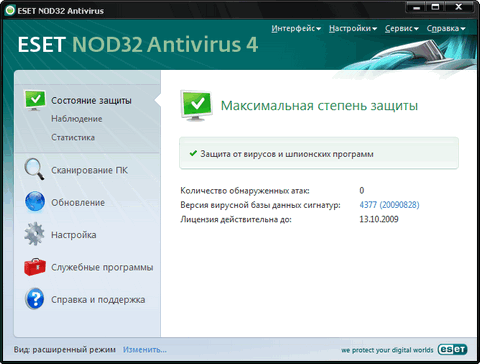Expand the Справка top menu
Image resolution: width=480 pixels, height=364 pixels.
click(x=446, y=29)
